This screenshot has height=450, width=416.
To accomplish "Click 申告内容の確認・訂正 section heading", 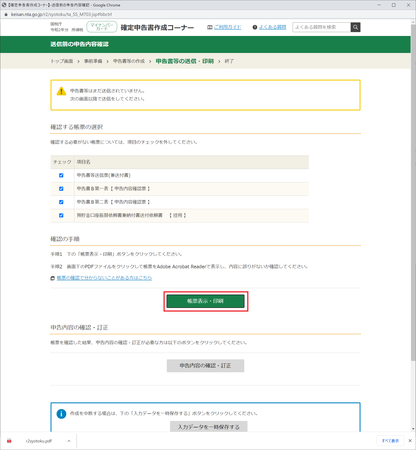I will pos(79,328).
